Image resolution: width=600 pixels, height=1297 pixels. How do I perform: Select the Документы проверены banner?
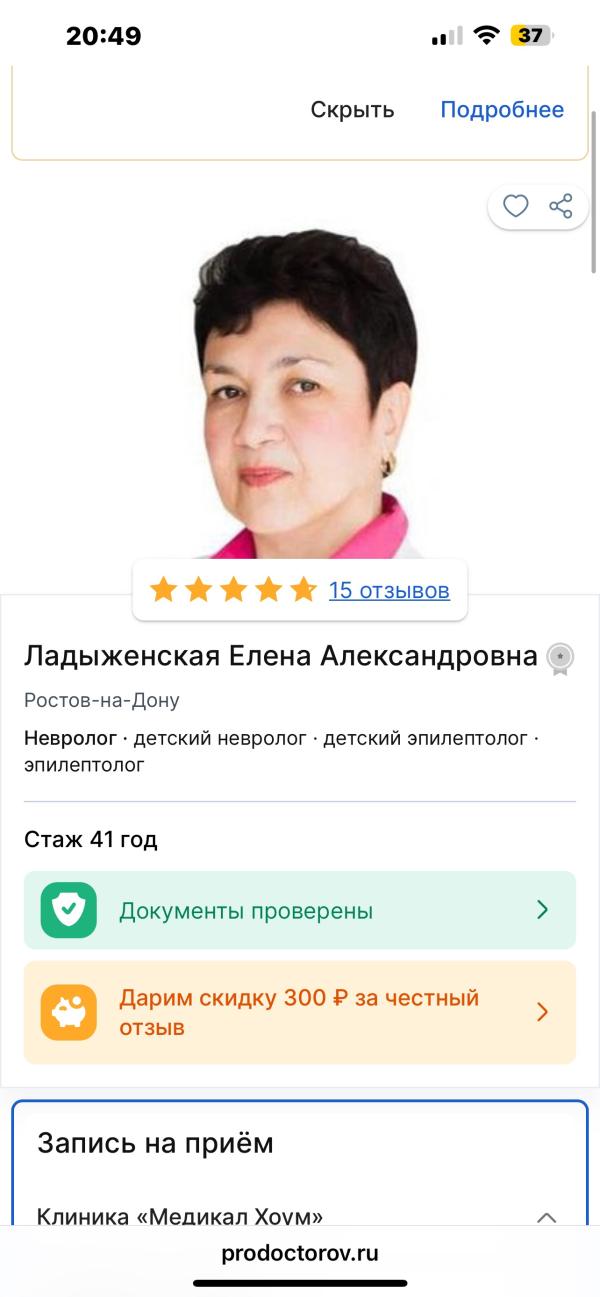click(300, 910)
